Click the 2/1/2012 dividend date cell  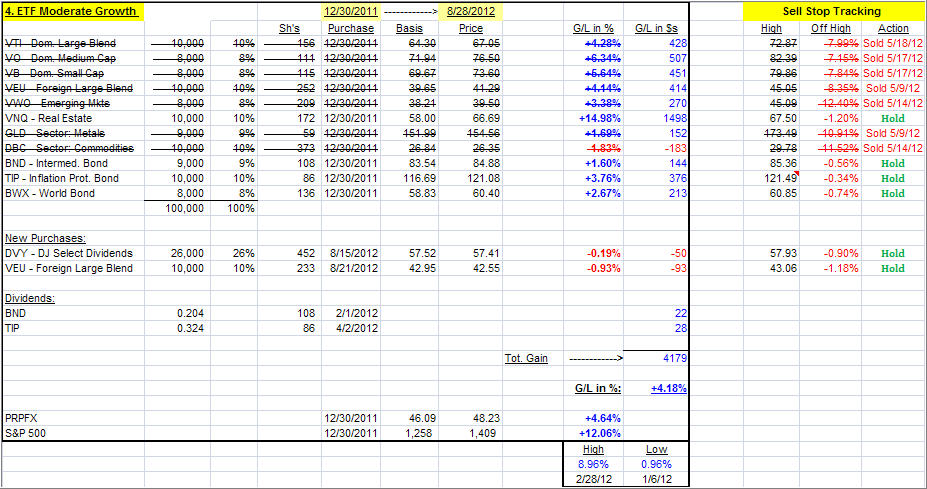pyautogui.click(x=351, y=313)
